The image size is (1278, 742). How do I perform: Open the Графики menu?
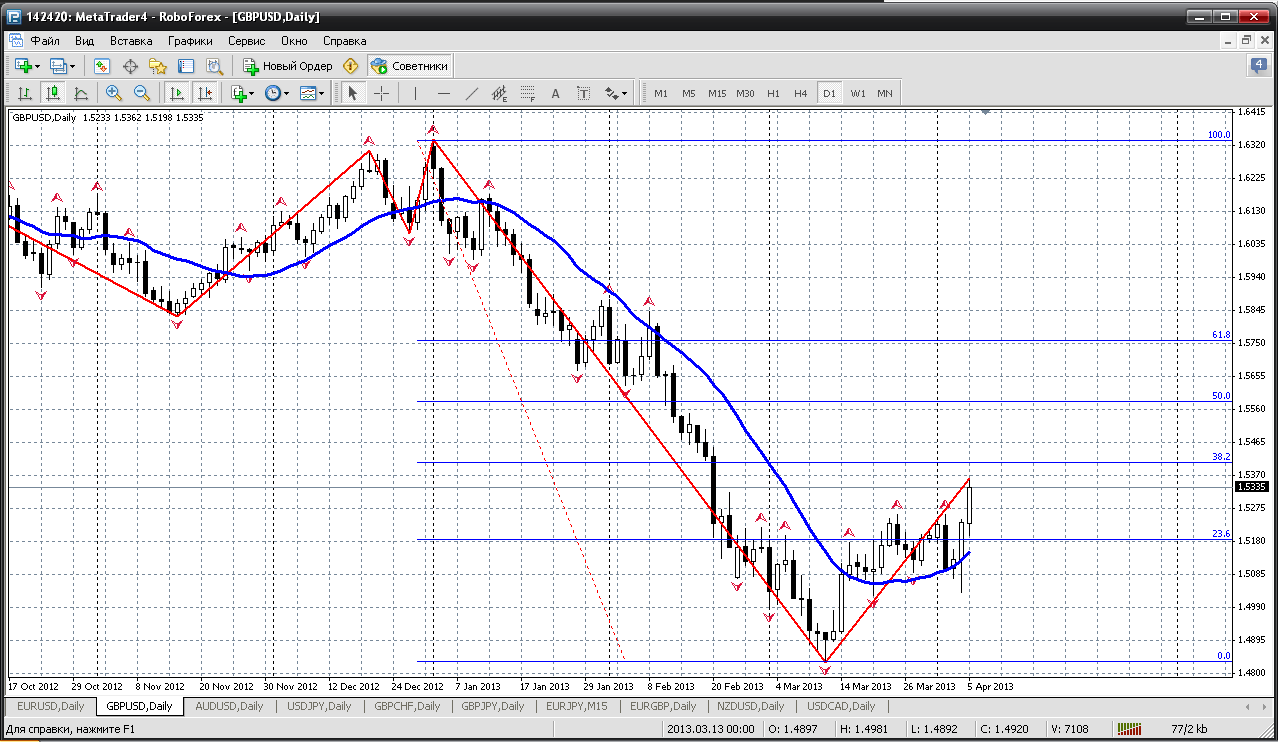pyautogui.click(x=190, y=41)
